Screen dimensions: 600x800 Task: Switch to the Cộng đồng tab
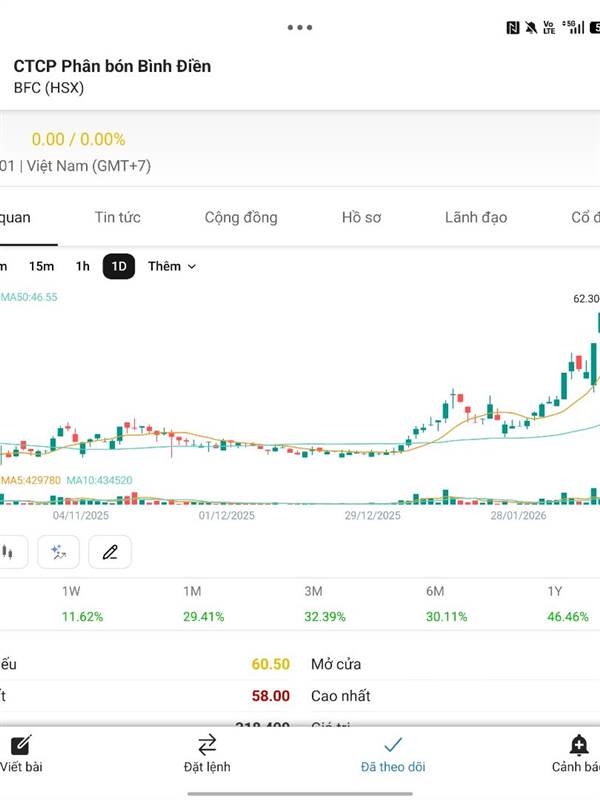[x=241, y=217]
